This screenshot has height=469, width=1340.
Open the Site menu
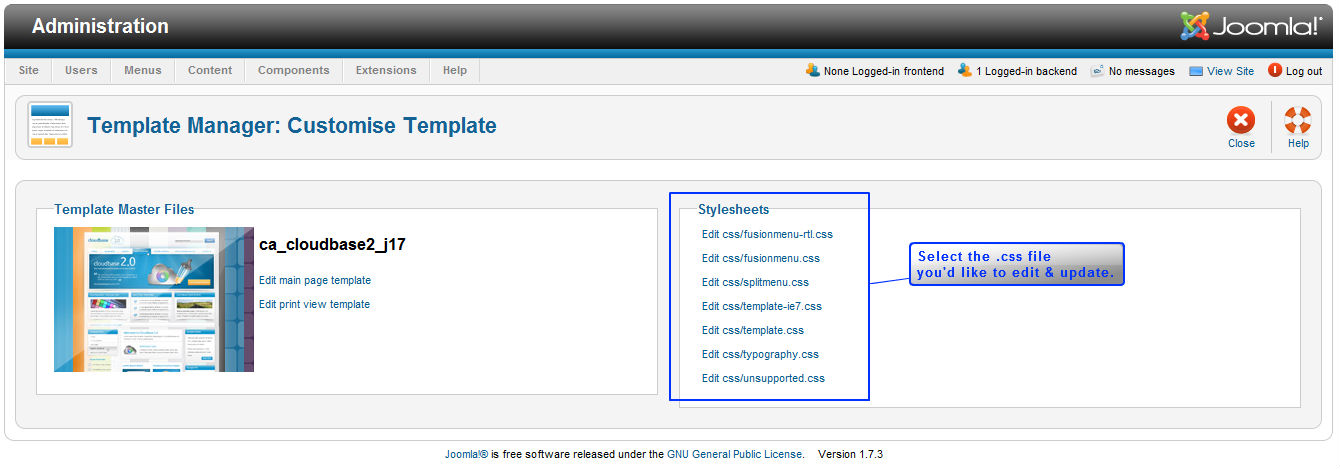[x=29, y=70]
